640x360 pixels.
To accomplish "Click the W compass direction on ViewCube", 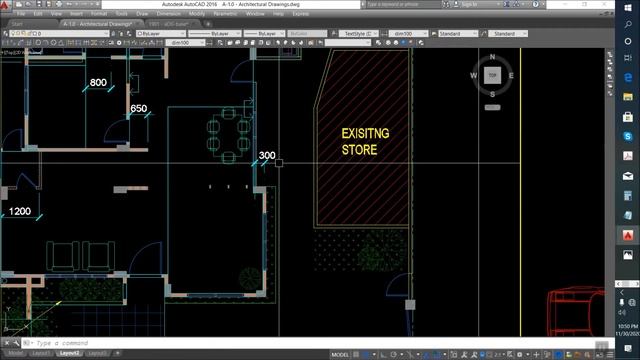I will point(473,76).
